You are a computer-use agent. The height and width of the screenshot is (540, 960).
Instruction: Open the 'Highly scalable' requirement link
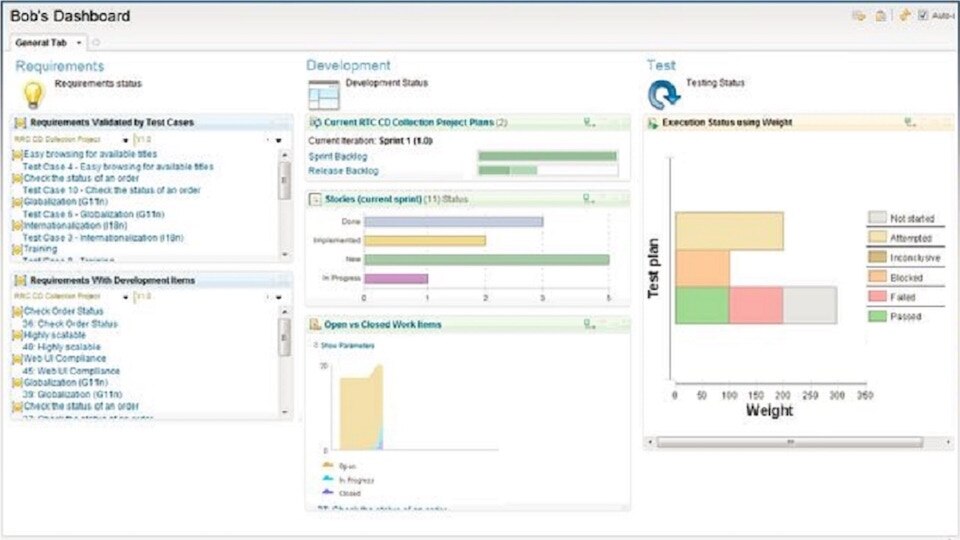click(54, 335)
